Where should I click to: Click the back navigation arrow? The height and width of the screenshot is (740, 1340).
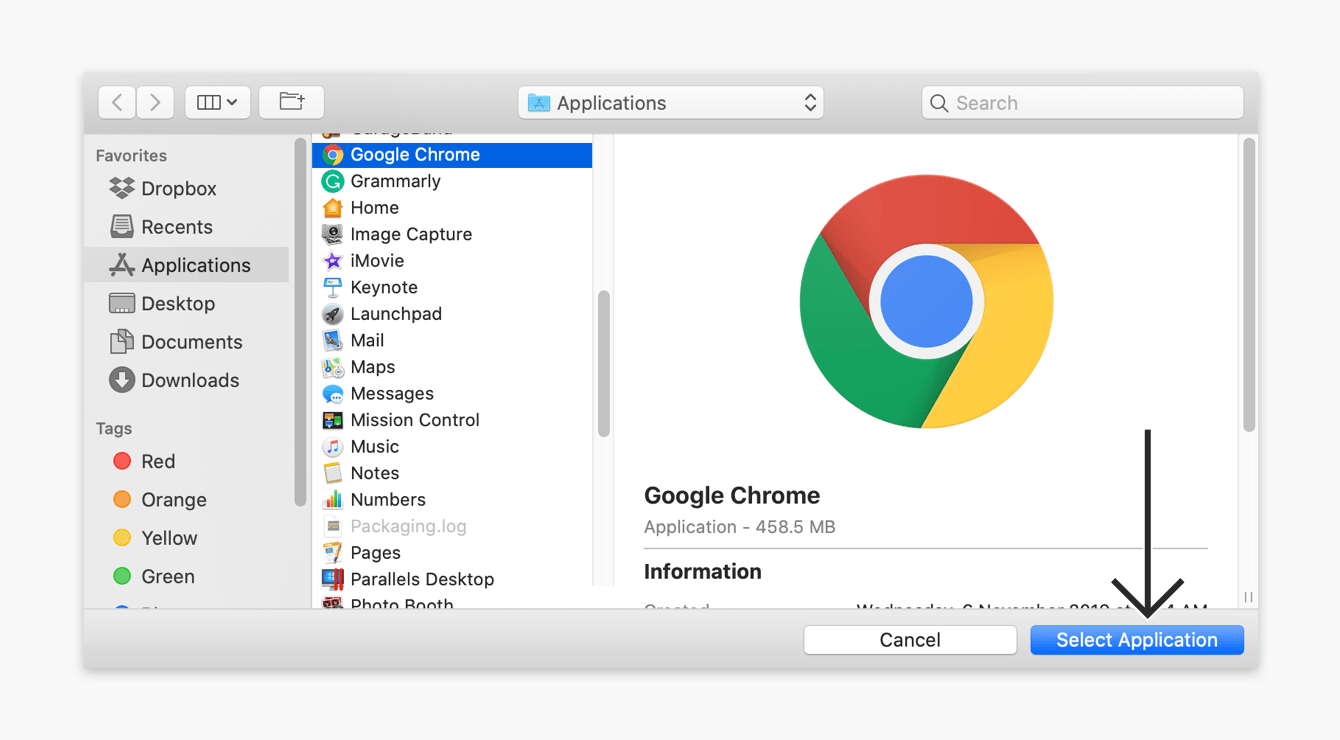pos(117,102)
